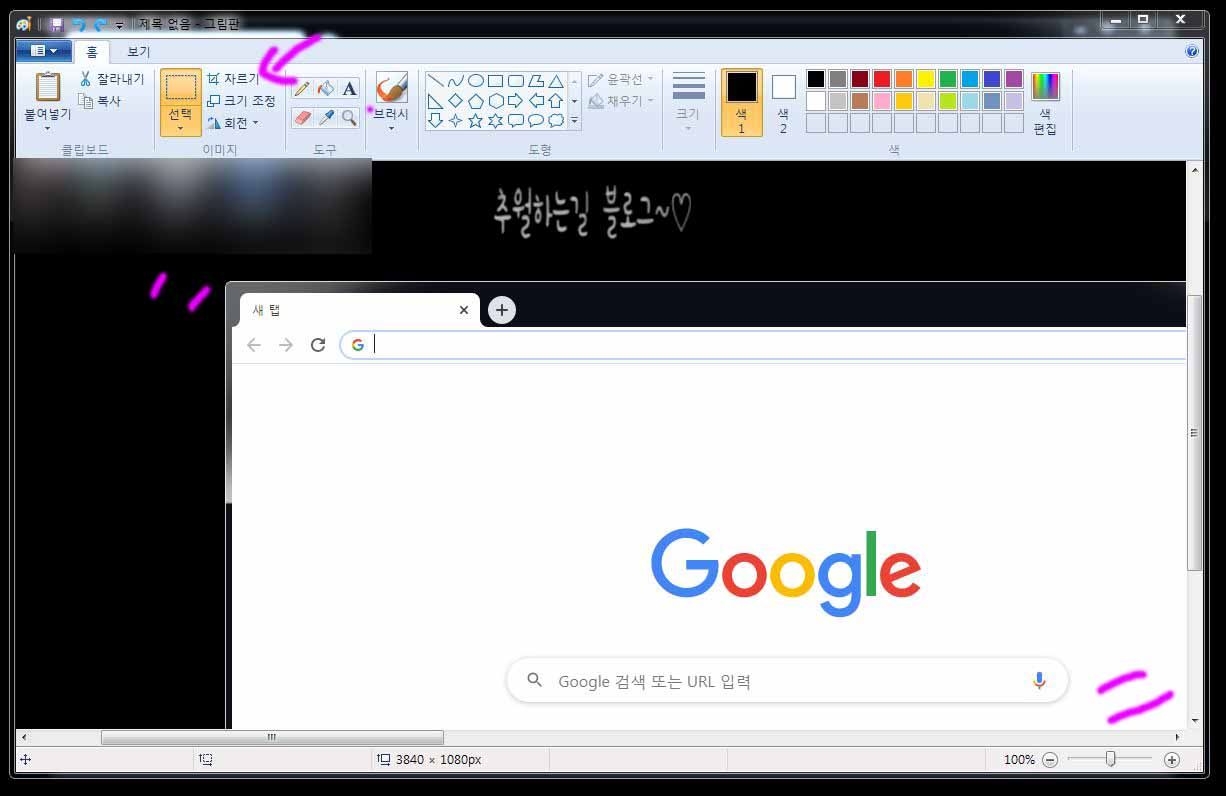Switch to the 홈 tab
1226x796 pixels.
[x=92, y=51]
